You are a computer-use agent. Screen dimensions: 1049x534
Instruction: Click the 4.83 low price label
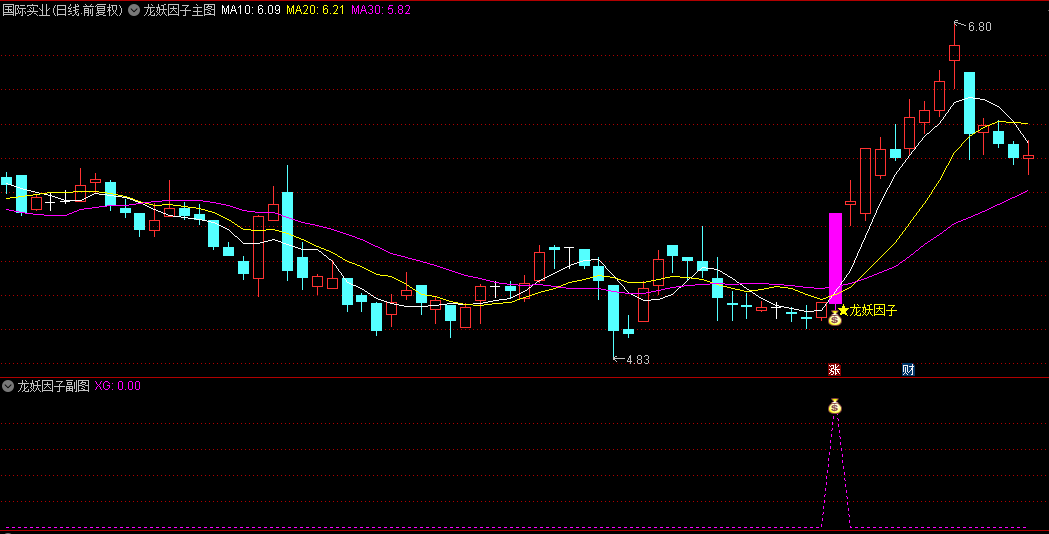(x=638, y=359)
